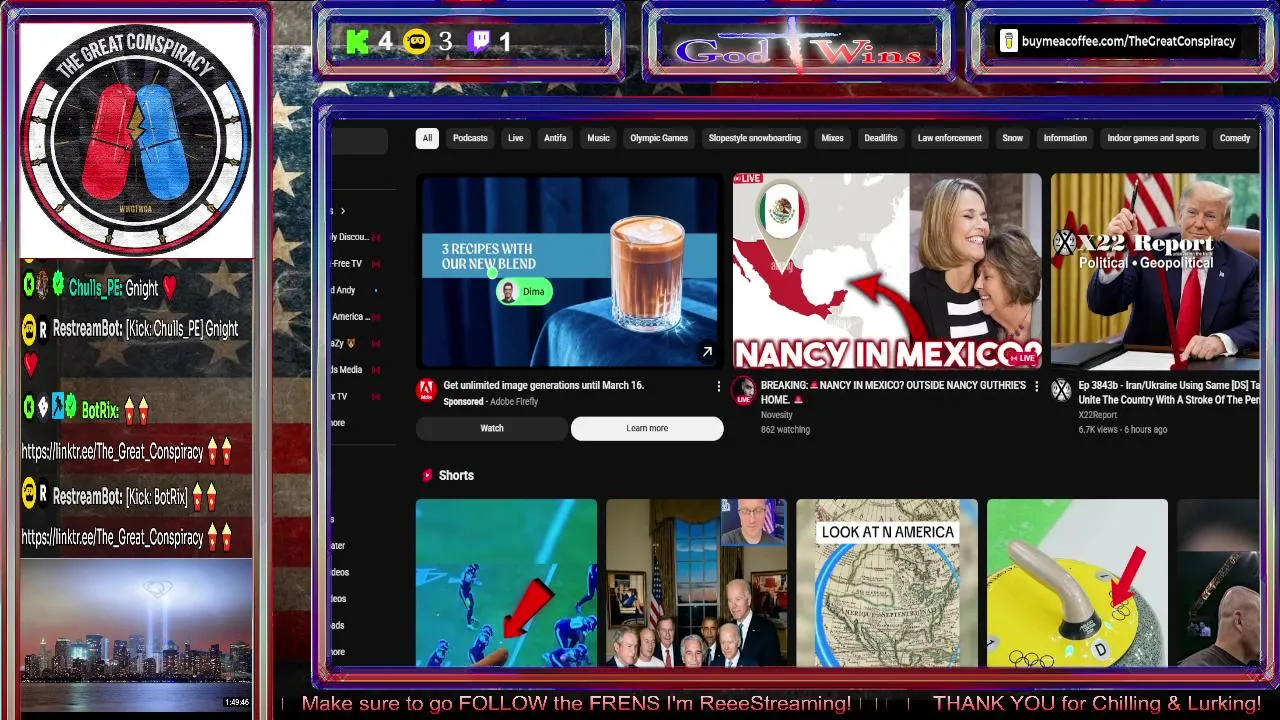Open RestreamBot linktr.ee link in chat
Image resolution: width=1280 pixels, height=720 pixels.
113,537
